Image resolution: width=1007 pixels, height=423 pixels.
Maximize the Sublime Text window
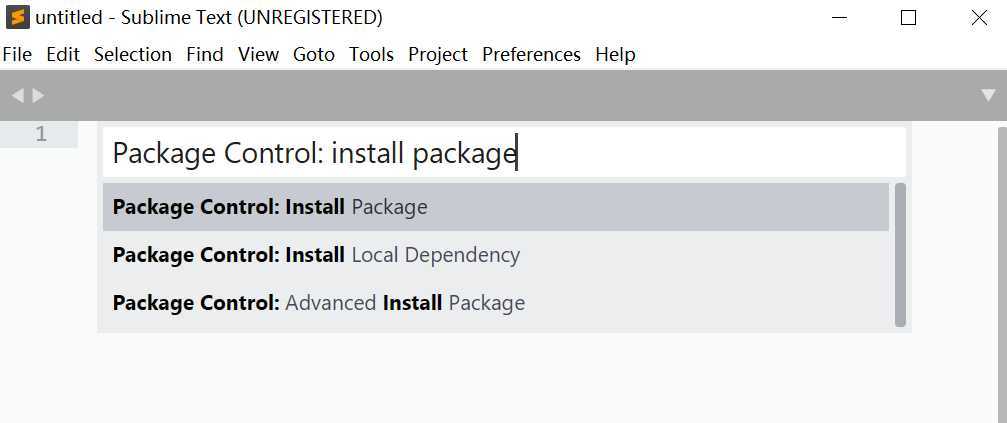point(908,18)
